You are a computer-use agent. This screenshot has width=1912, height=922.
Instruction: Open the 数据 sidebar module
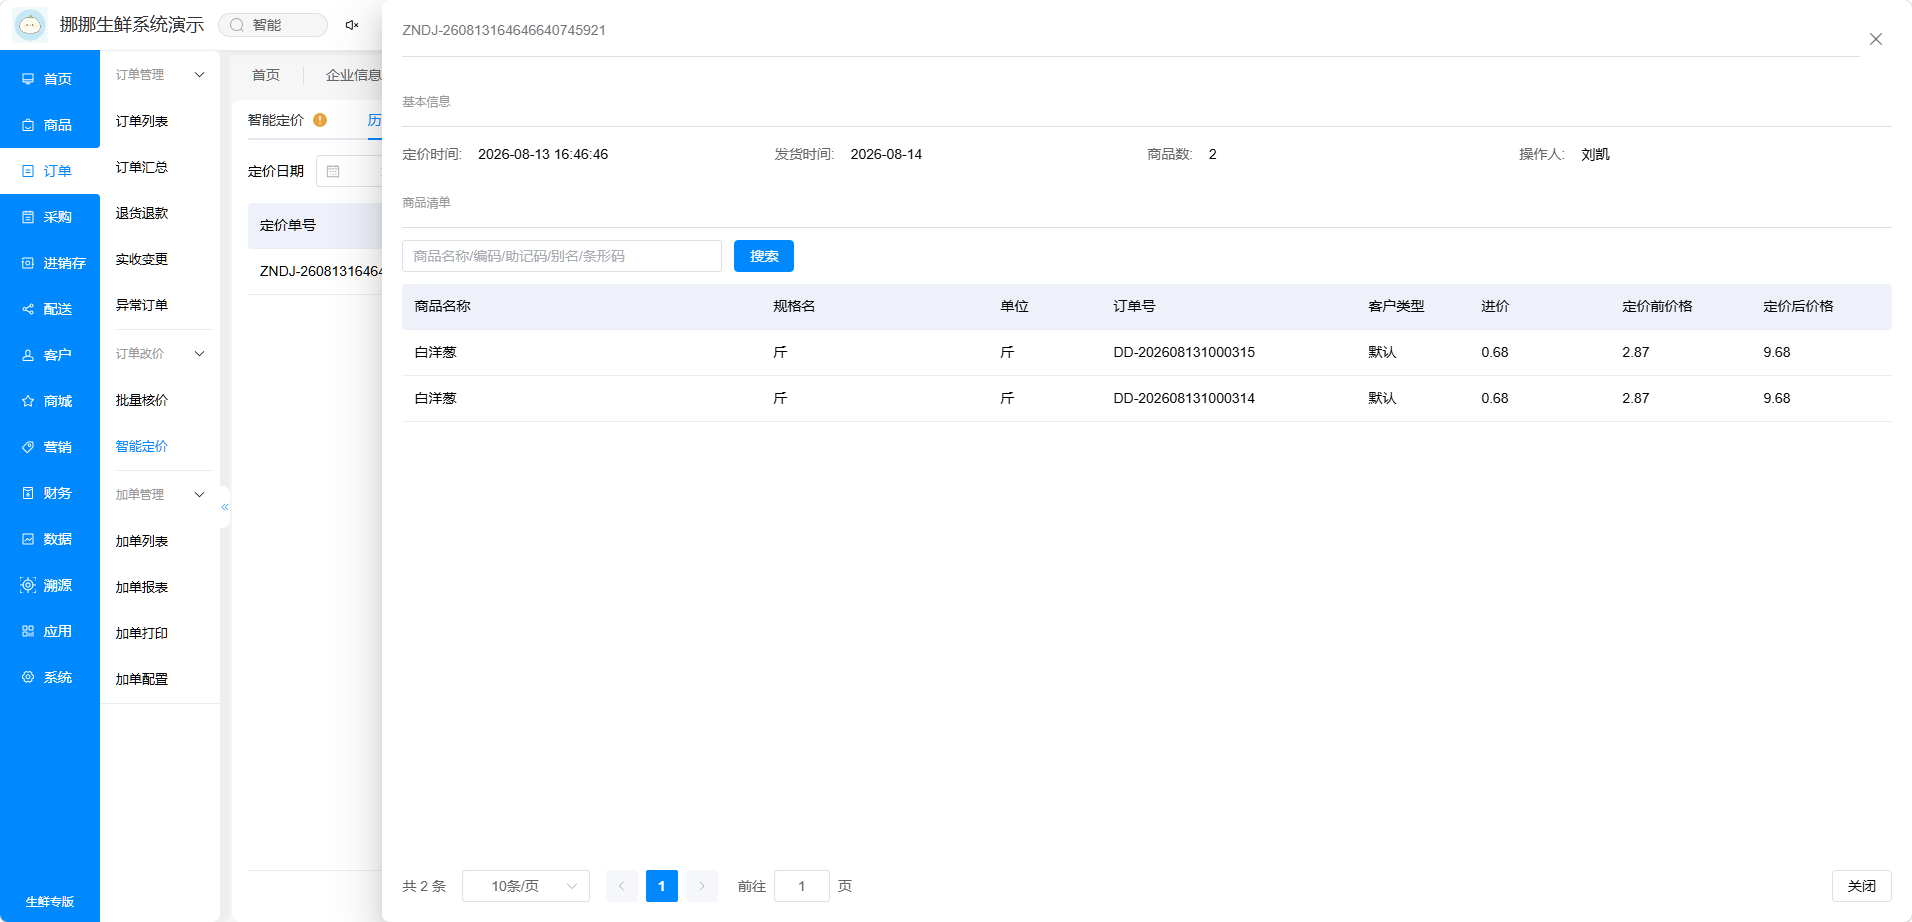pyautogui.click(x=49, y=539)
